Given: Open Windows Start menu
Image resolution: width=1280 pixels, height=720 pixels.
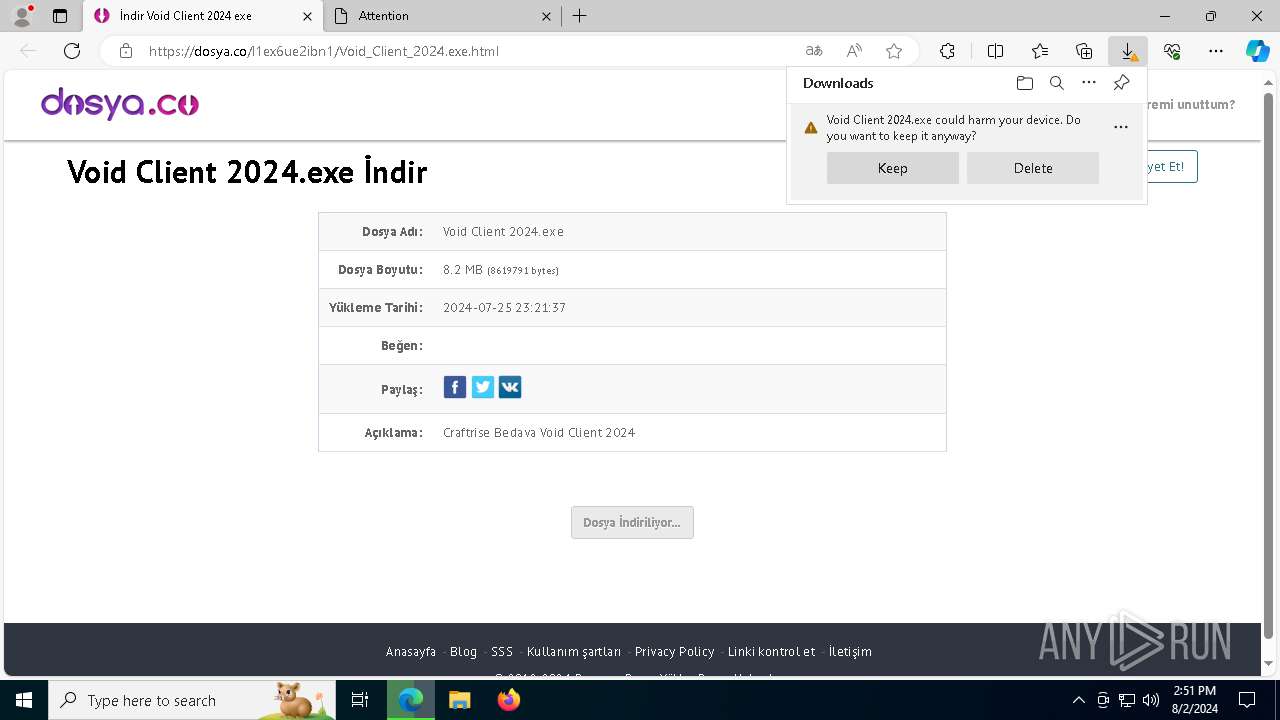Looking at the screenshot, I should [x=23, y=700].
